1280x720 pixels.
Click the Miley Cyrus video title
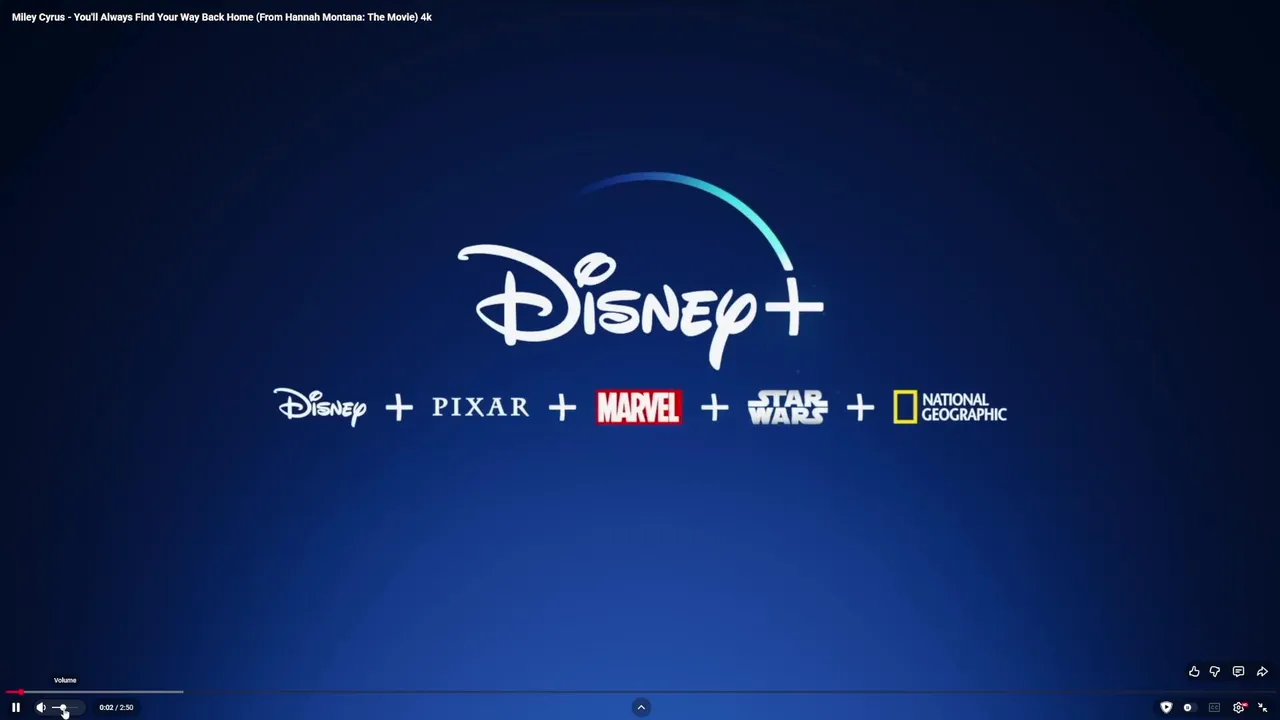[222, 17]
